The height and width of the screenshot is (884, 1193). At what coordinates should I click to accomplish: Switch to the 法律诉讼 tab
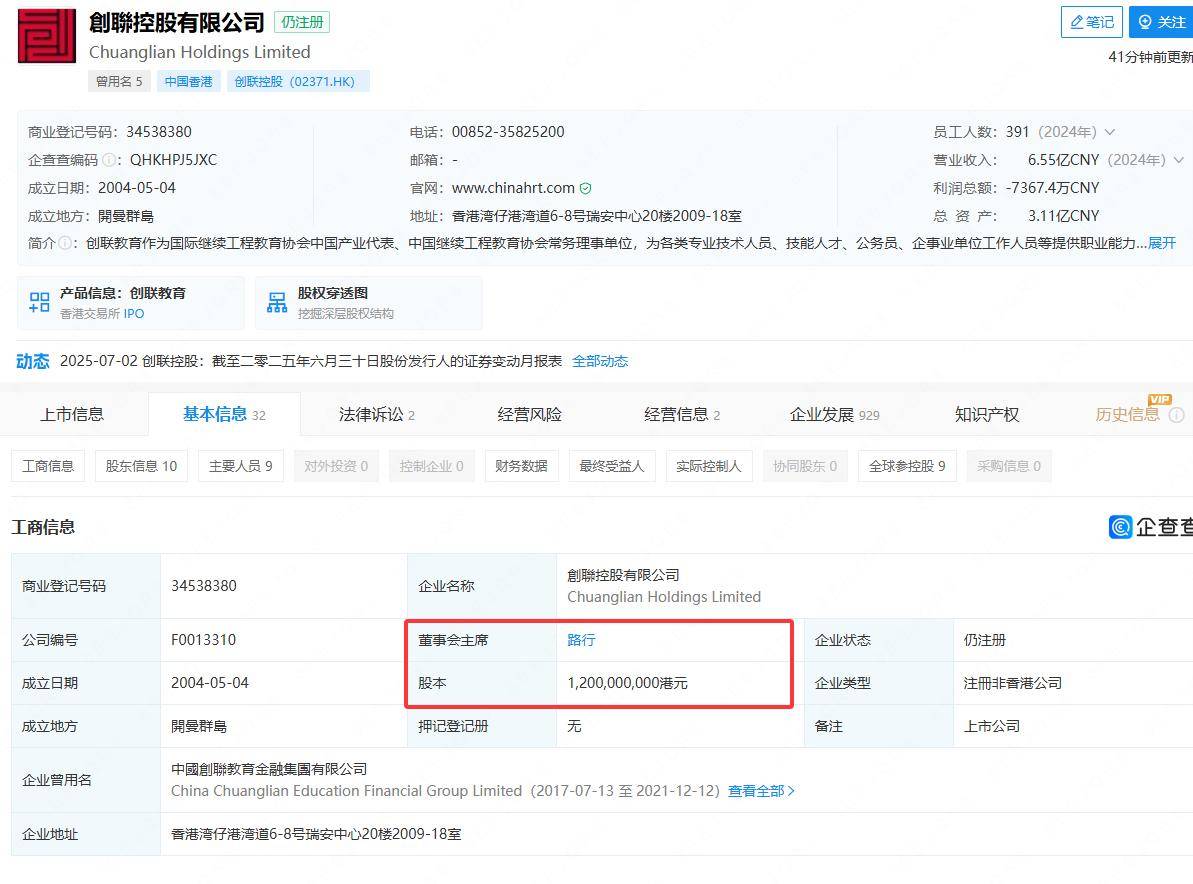[x=377, y=415]
